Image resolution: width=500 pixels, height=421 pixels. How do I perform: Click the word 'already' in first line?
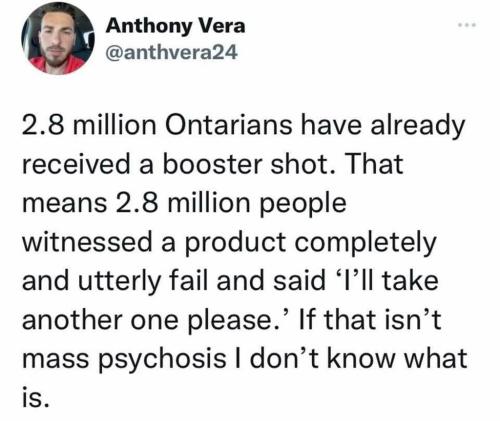[418, 127]
